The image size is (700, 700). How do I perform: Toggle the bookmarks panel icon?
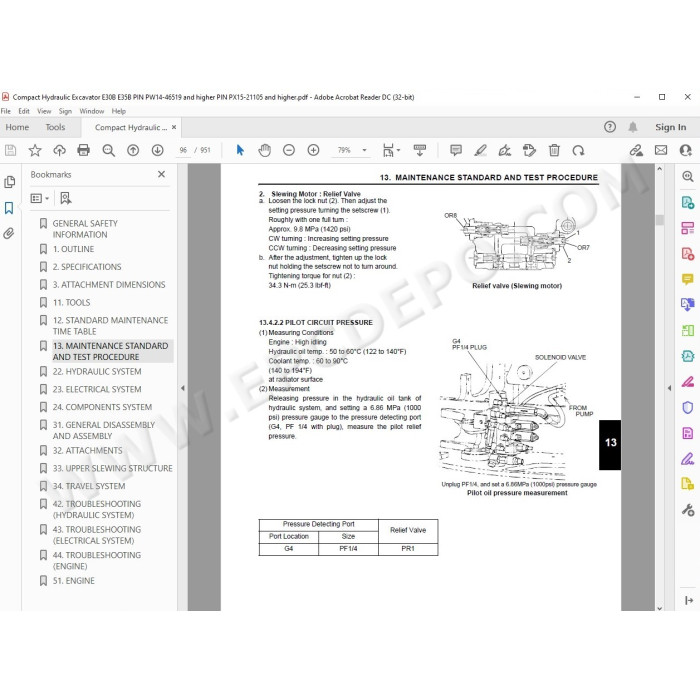click(9, 208)
